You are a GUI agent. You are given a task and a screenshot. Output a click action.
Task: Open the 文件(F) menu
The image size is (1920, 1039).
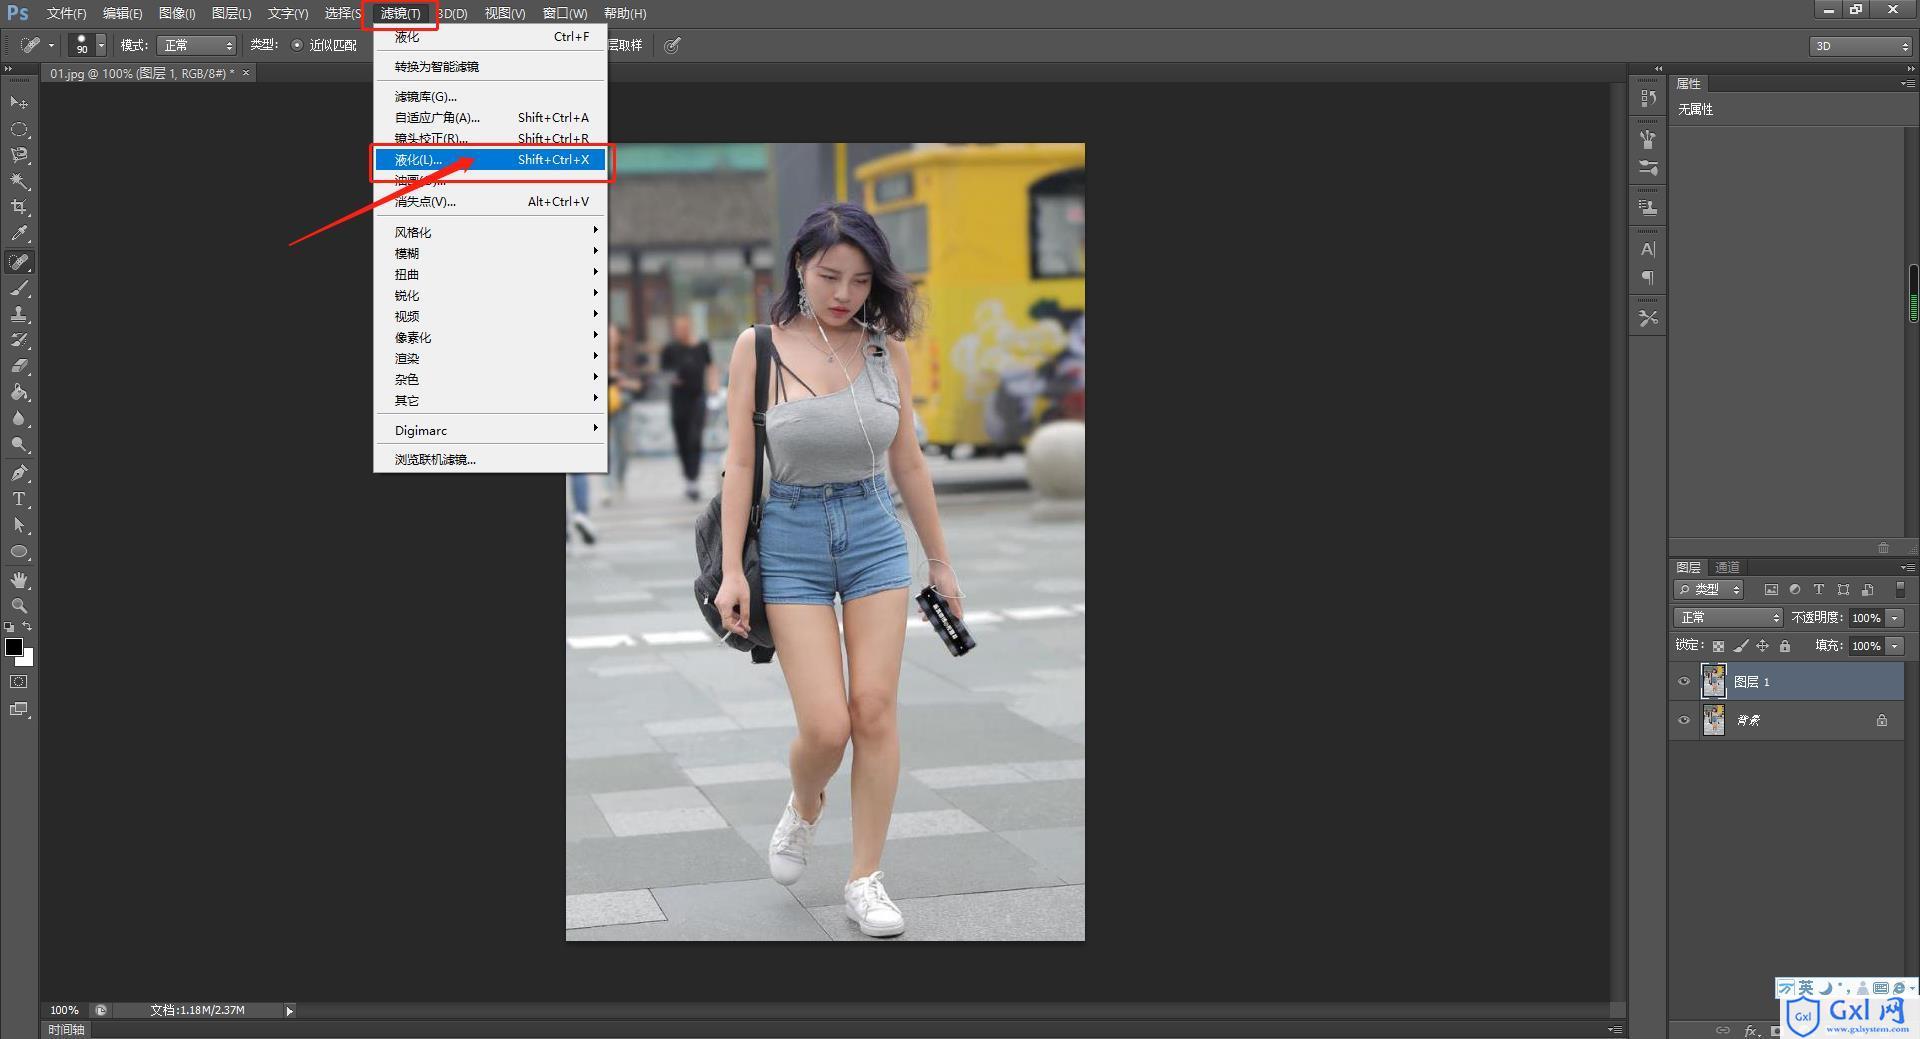66,13
